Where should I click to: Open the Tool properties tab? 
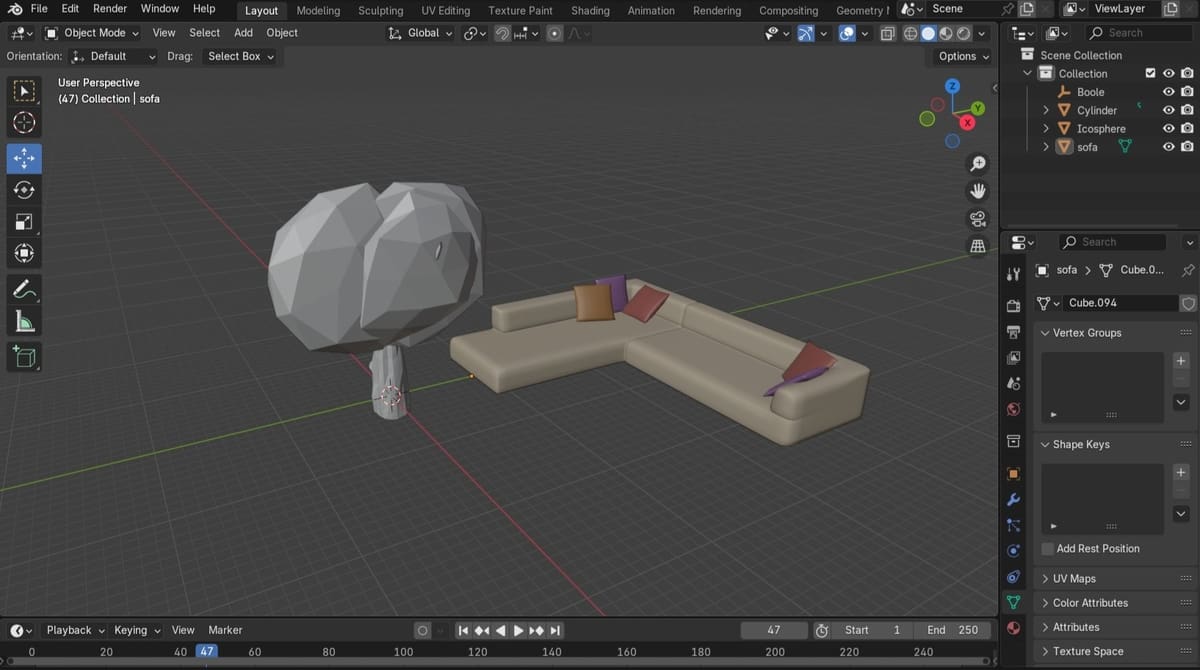coord(1014,274)
